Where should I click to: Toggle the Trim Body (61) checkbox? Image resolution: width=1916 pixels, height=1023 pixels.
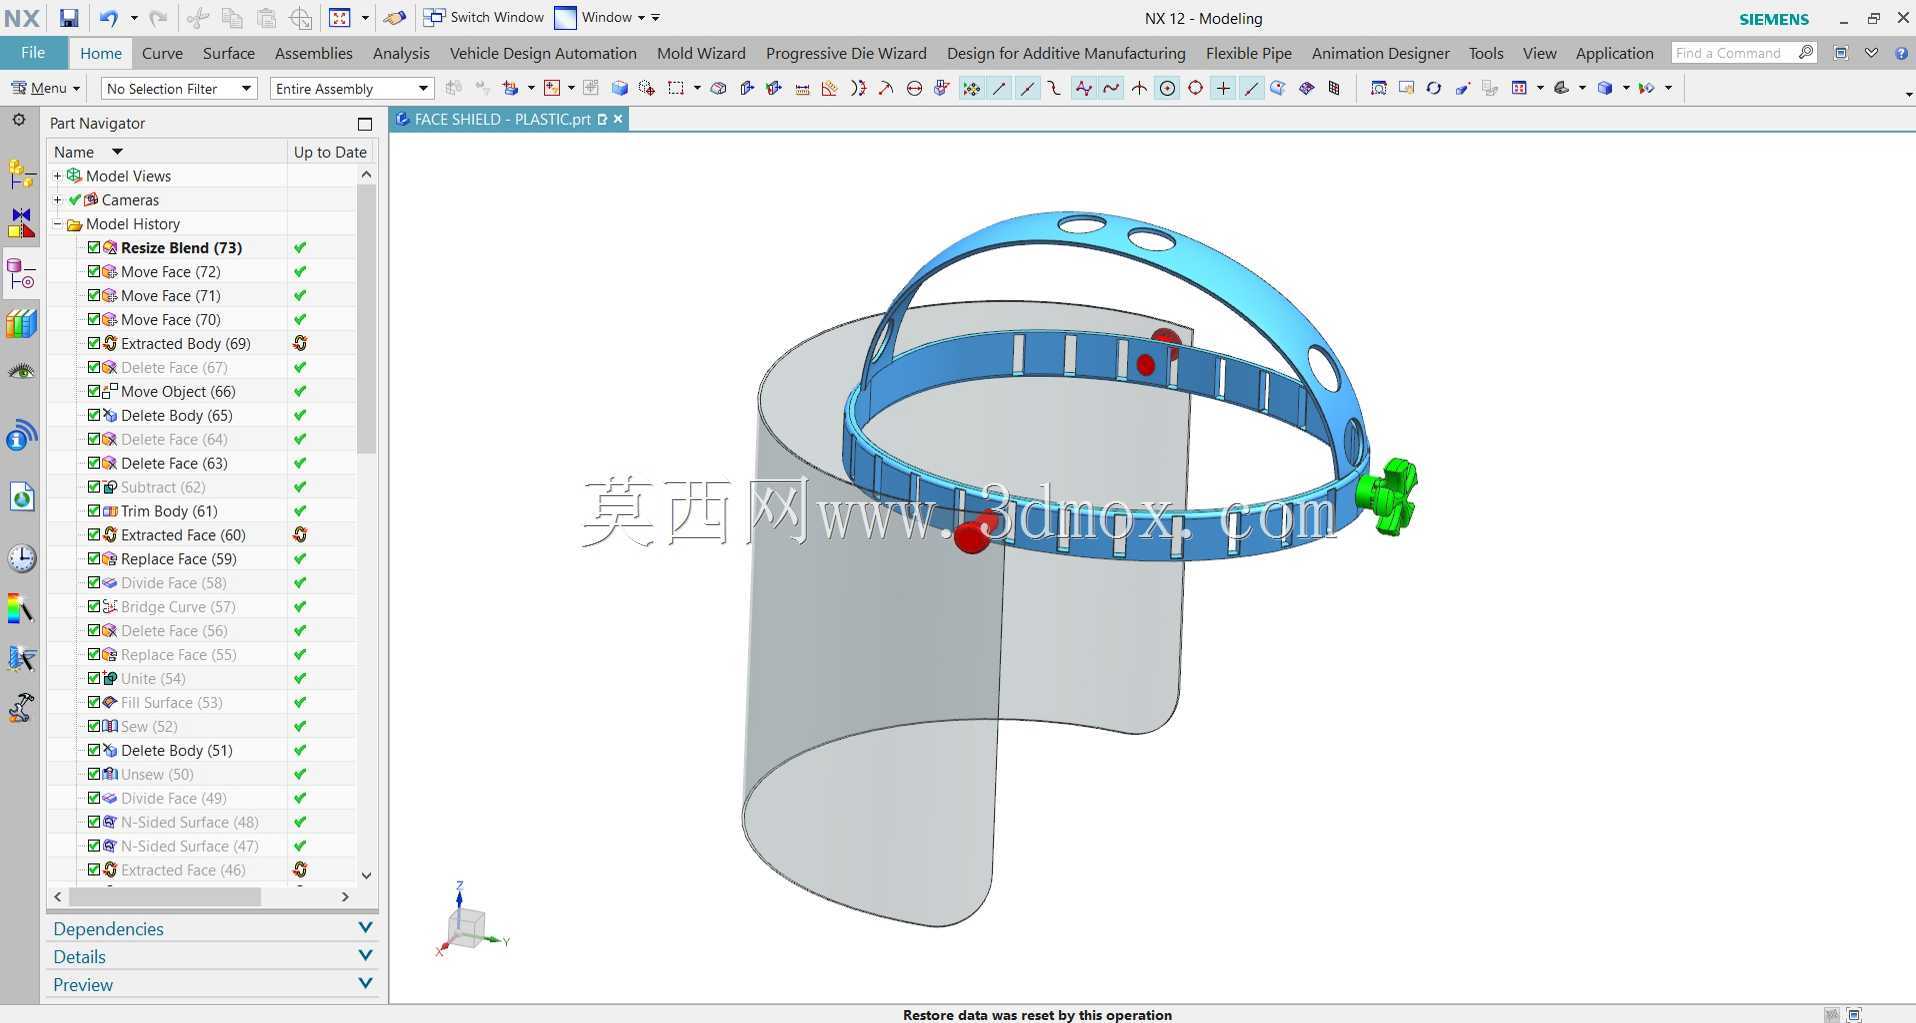coord(94,511)
